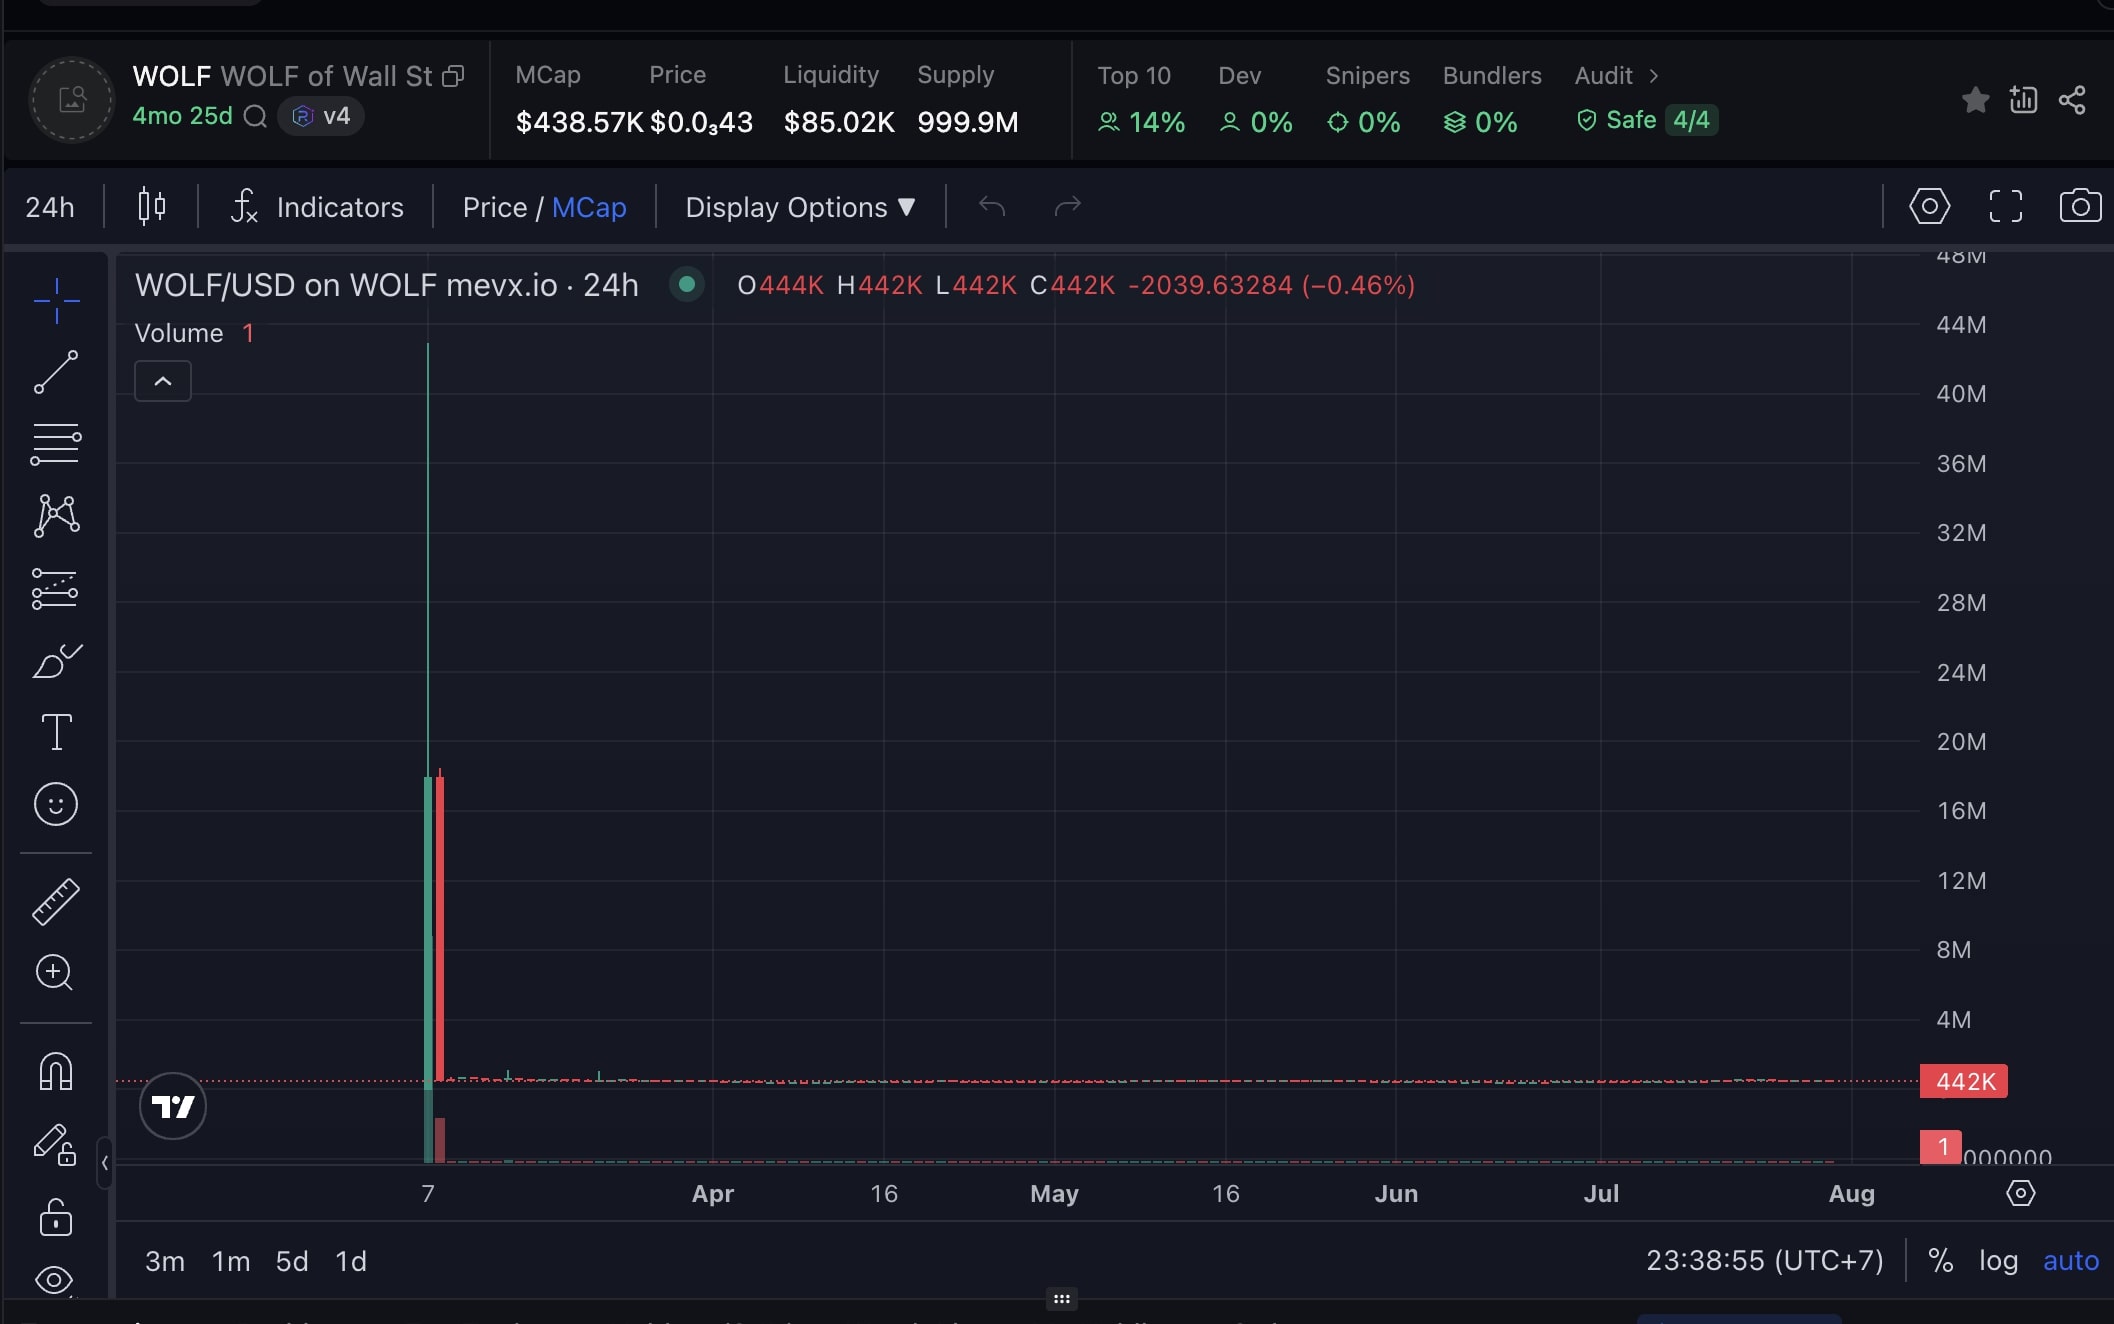Copy the WOLF token address
The height and width of the screenshot is (1324, 2114).
[453, 76]
